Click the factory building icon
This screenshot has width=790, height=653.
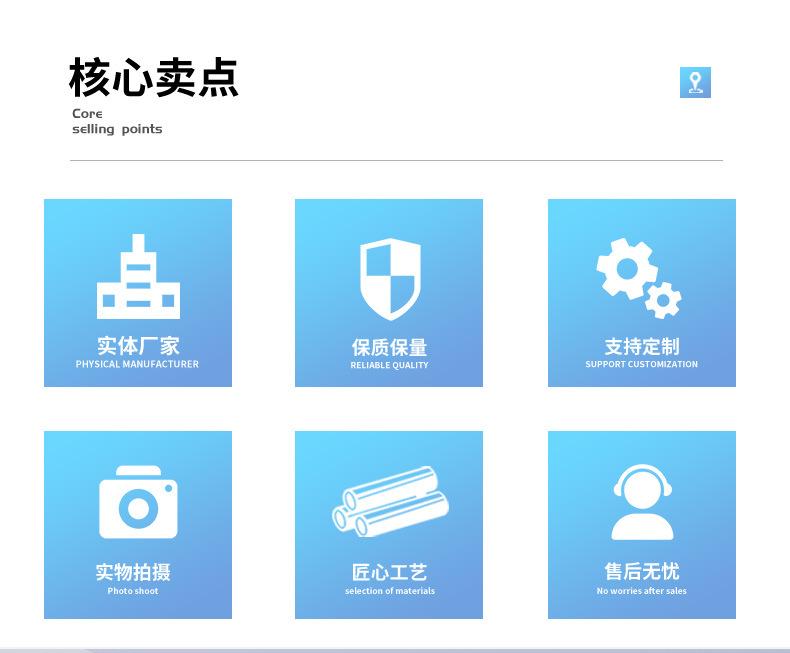(x=138, y=276)
